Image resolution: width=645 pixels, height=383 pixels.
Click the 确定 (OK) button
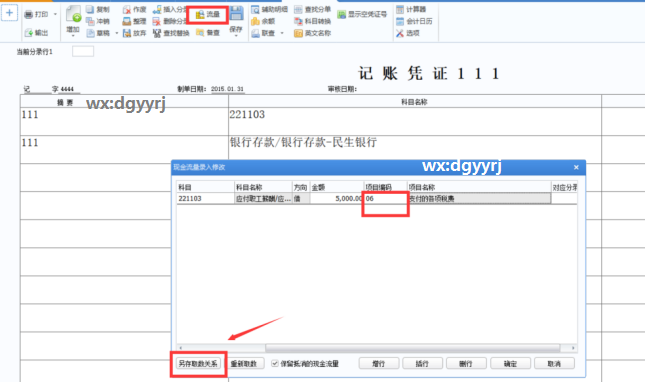[510, 364]
